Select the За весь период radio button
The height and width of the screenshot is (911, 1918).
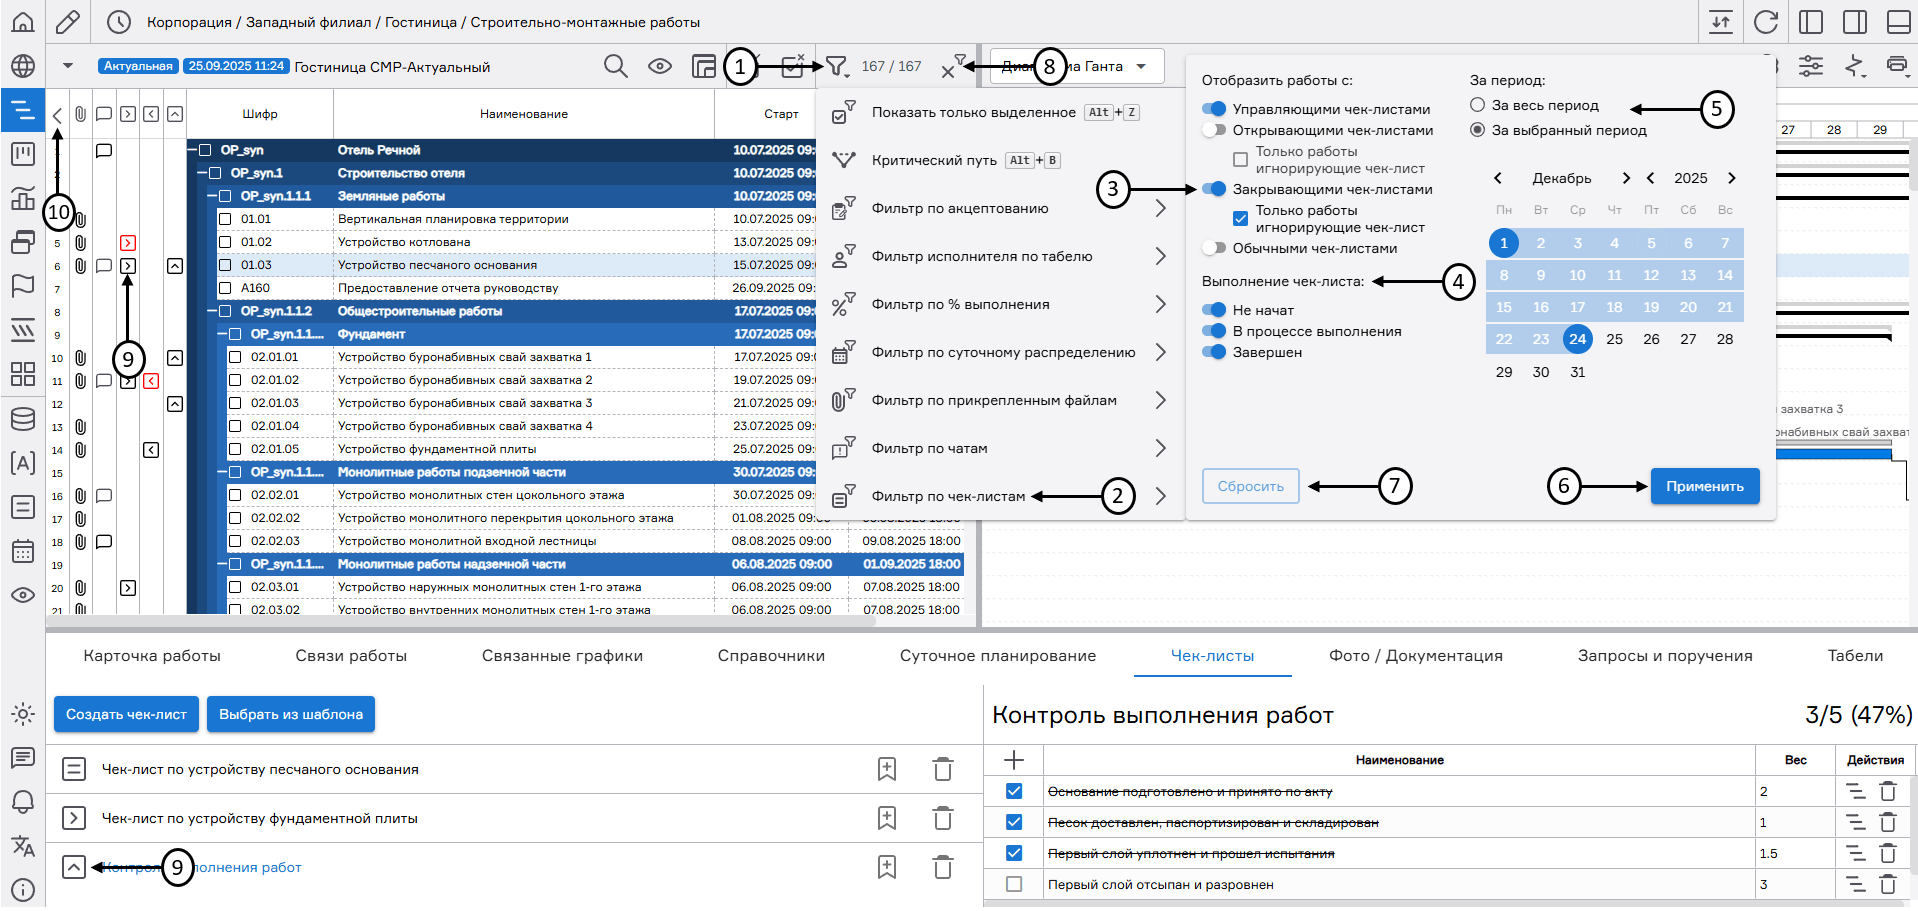[x=1477, y=105]
